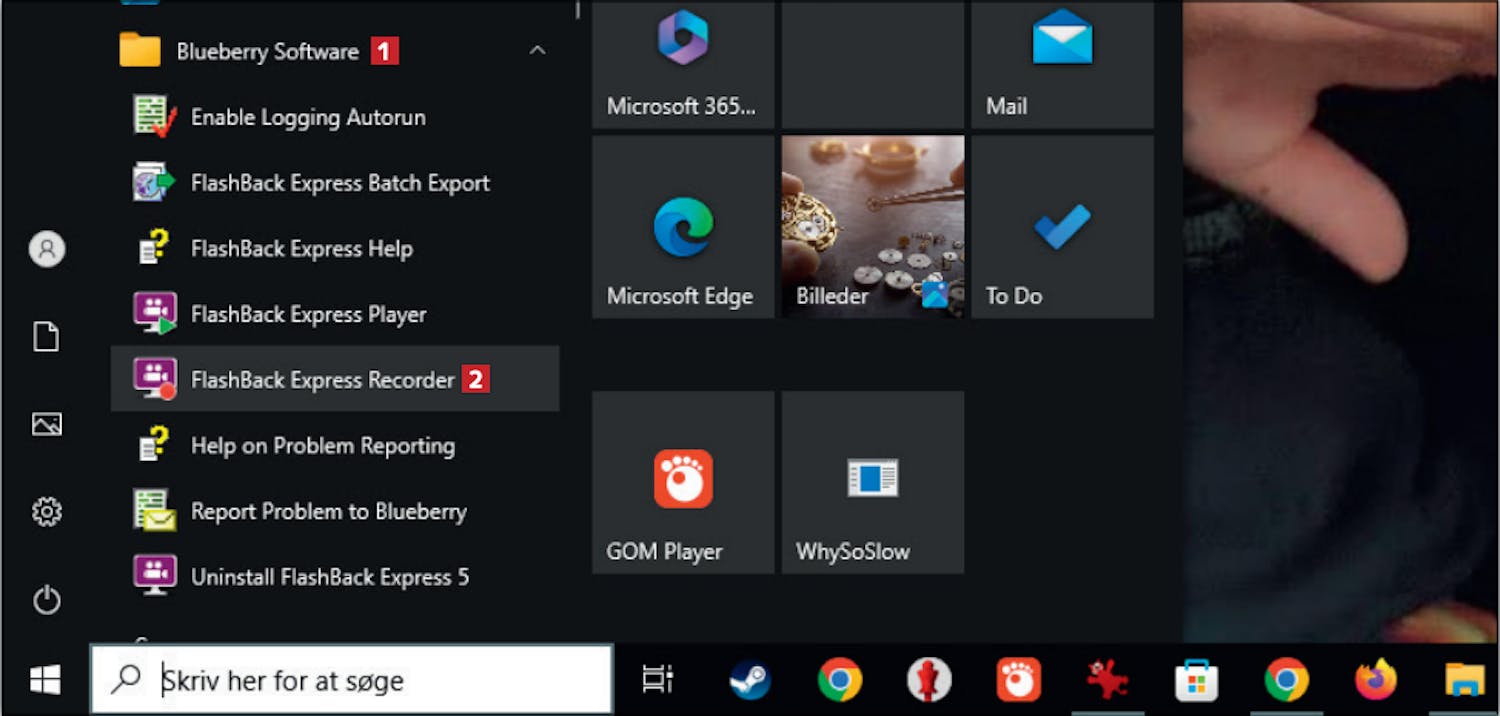Open FlashBack Express Help
Image resolution: width=1500 pixels, height=716 pixels.
pyautogui.click(x=301, y=249)
